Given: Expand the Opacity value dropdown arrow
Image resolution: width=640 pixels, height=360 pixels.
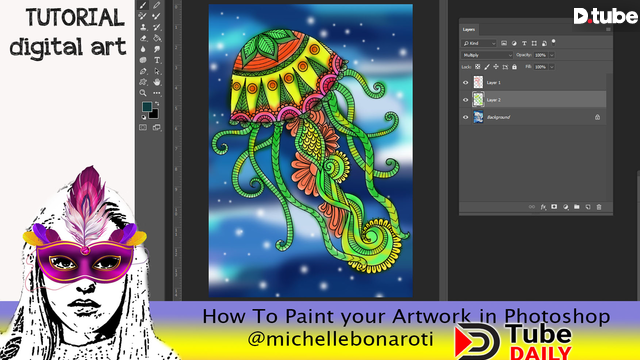Looking at the screenshot, I should coord(552,55).
